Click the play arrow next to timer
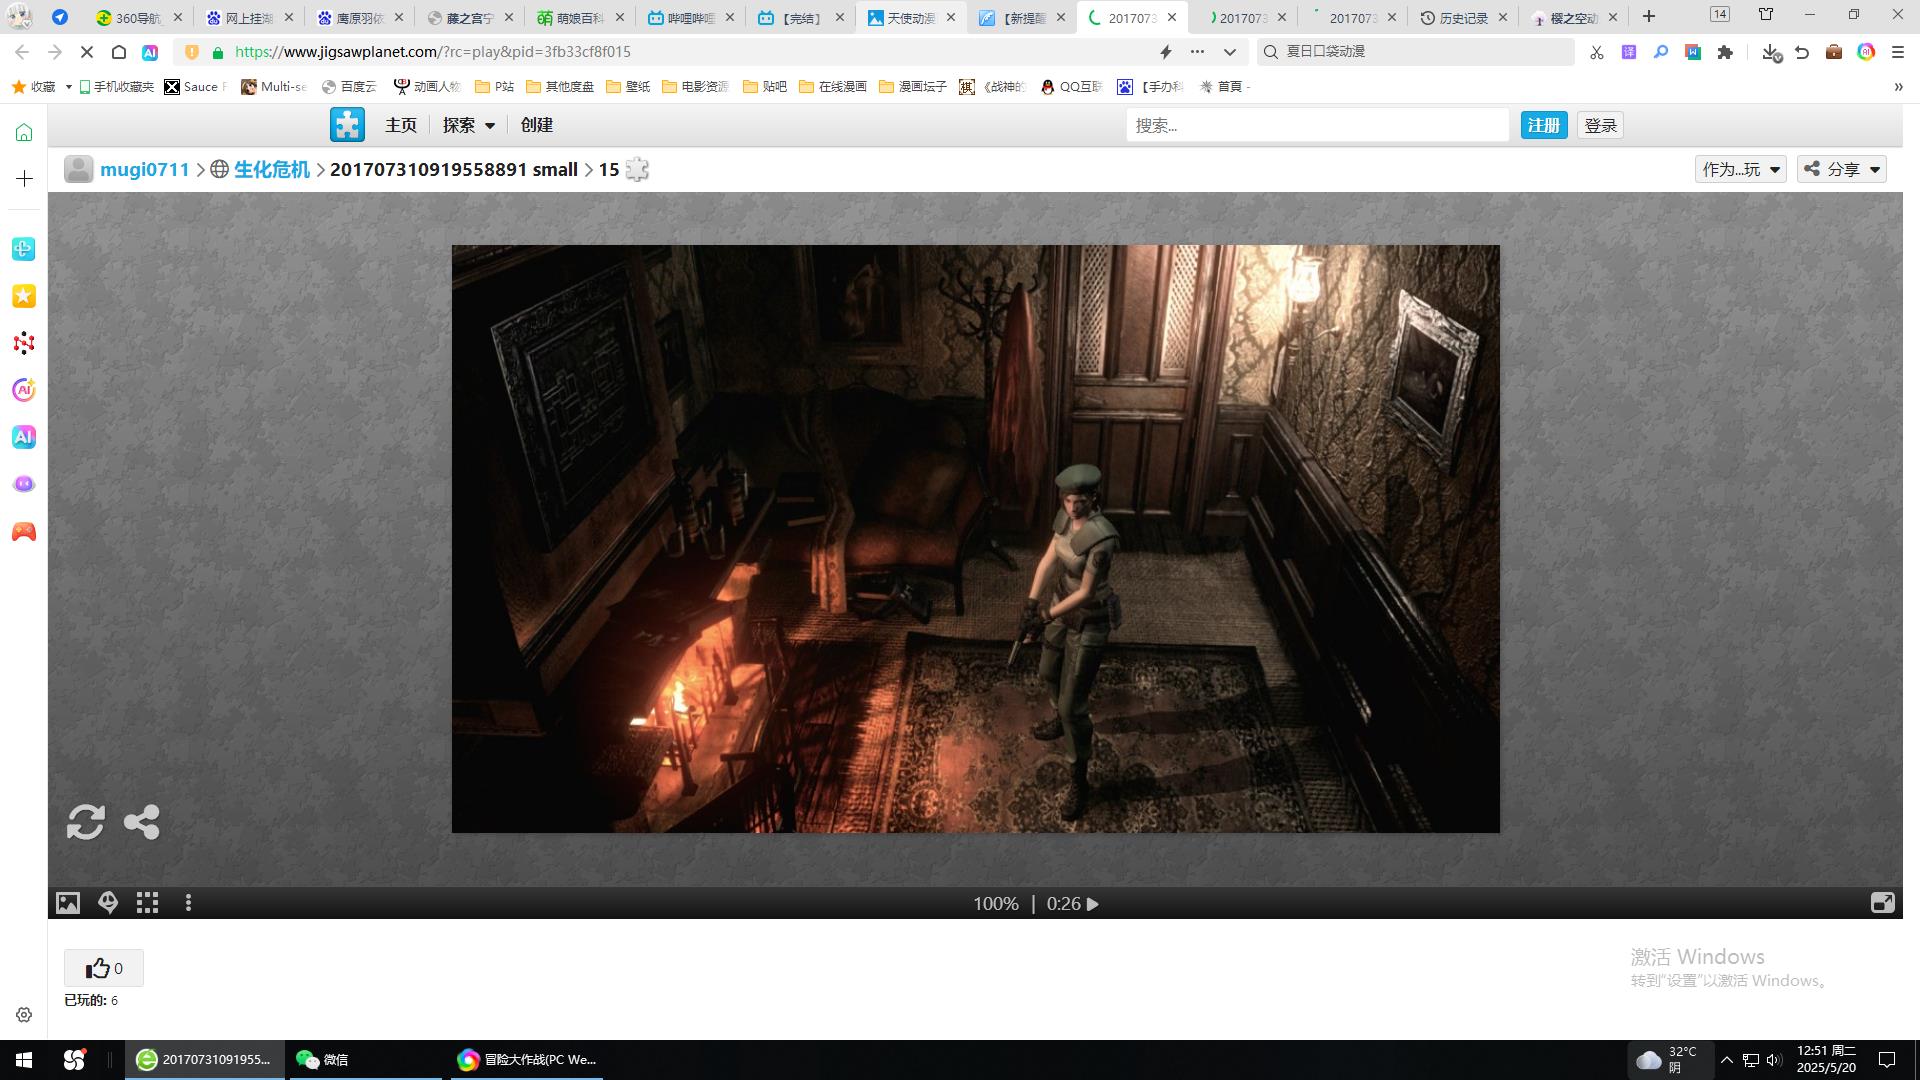The image size is (1920, 1080). pos(1092,904)
